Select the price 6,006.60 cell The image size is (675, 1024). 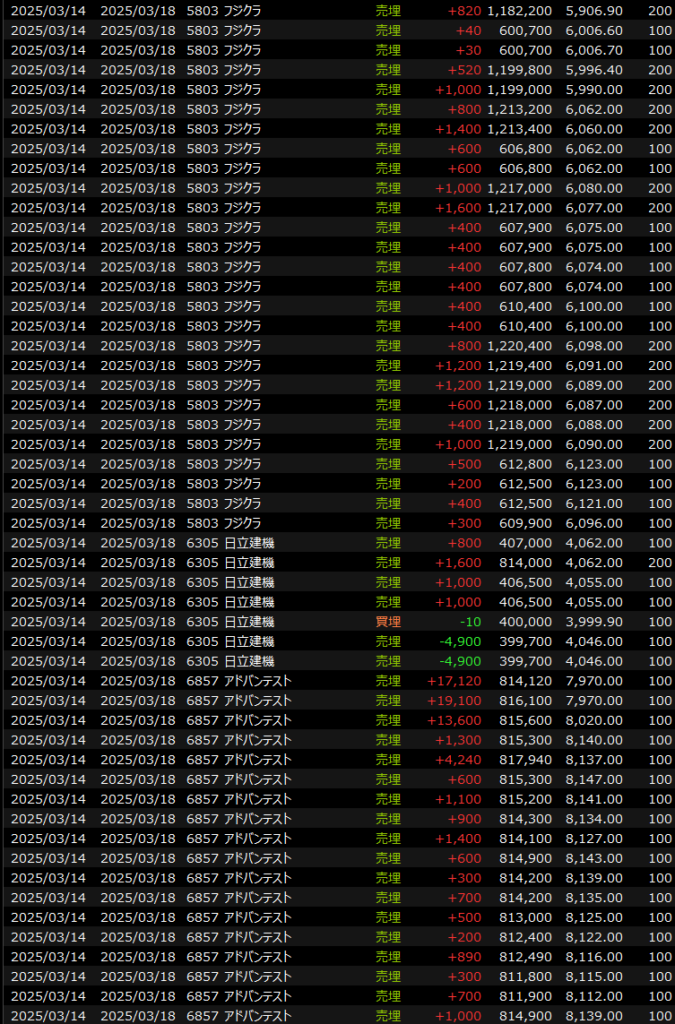pyautogui.click(x=594, y=30)
